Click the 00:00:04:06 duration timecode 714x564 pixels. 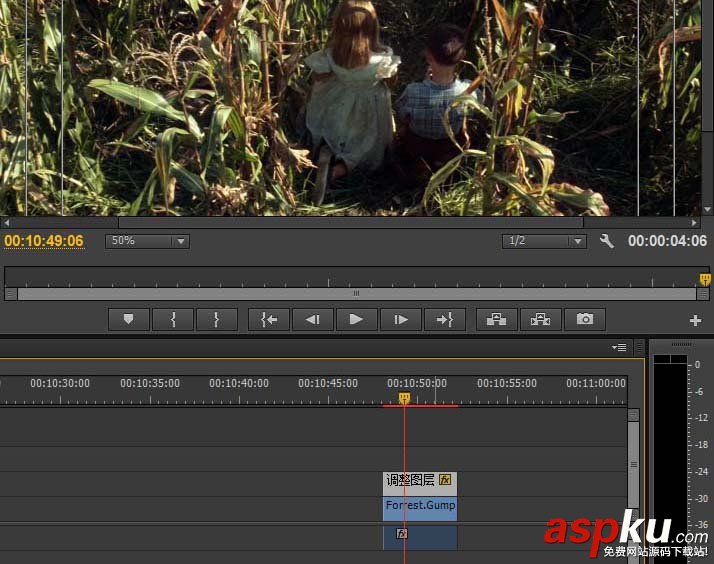[667, 241]
